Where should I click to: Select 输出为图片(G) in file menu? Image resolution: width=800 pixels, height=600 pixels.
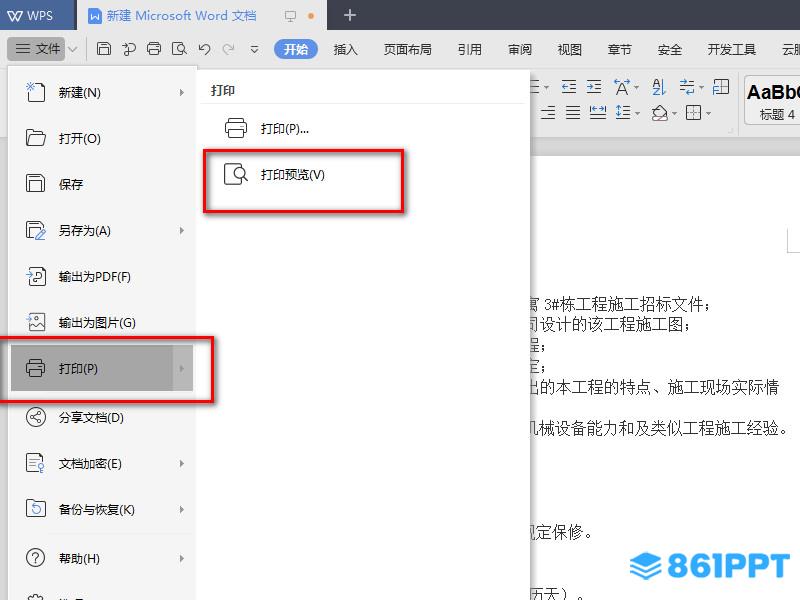[102, 322]
